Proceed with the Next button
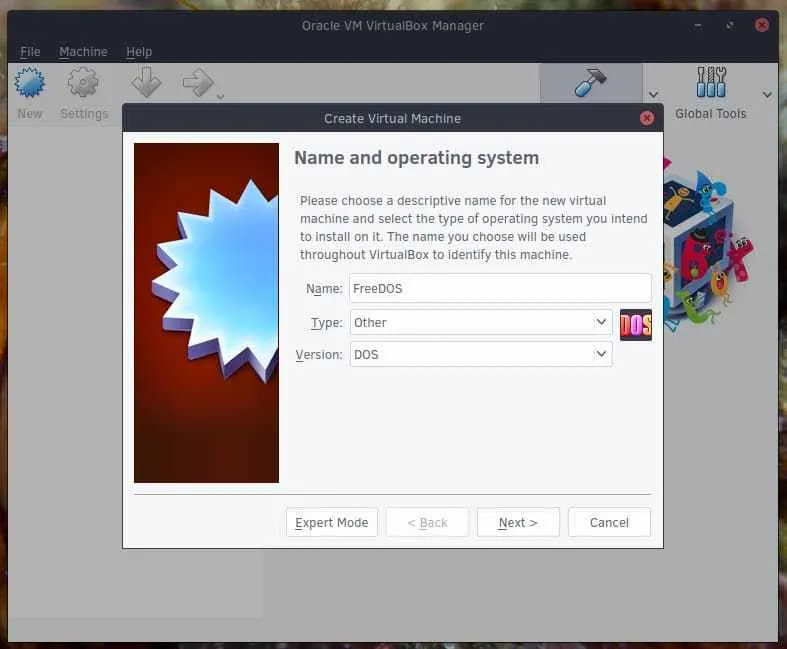 (x=518, y=522)
